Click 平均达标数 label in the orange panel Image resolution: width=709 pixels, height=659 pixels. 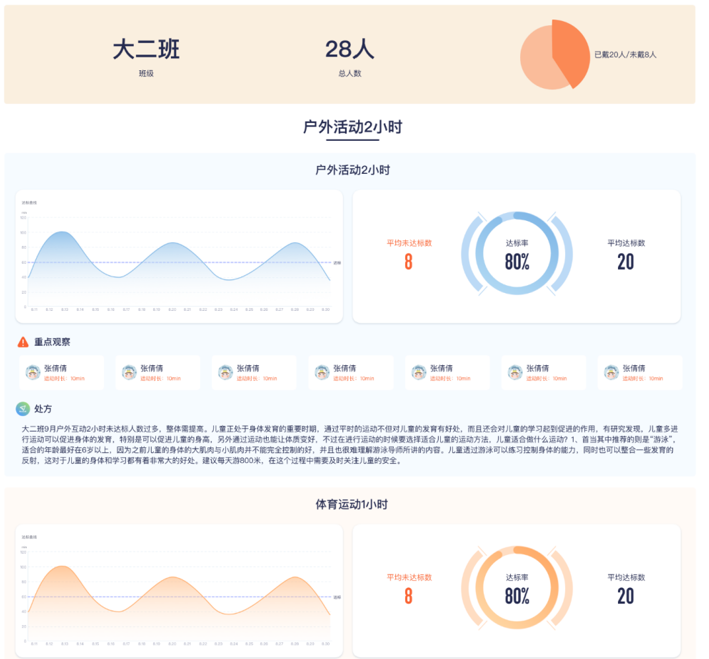[626, 577]
